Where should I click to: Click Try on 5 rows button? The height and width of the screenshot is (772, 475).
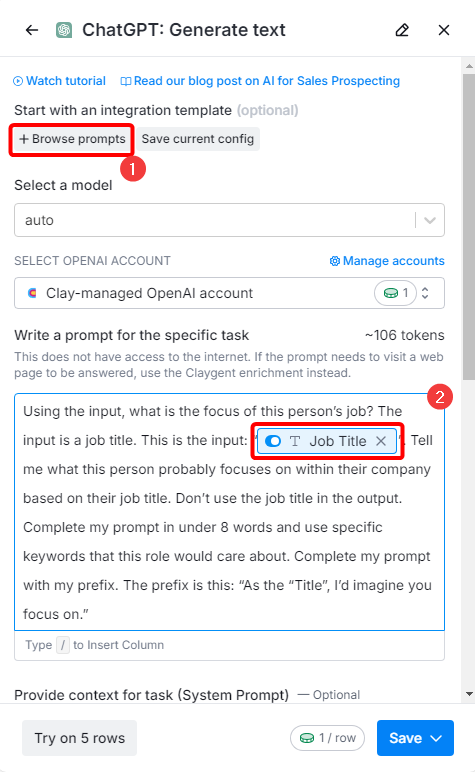80,738
